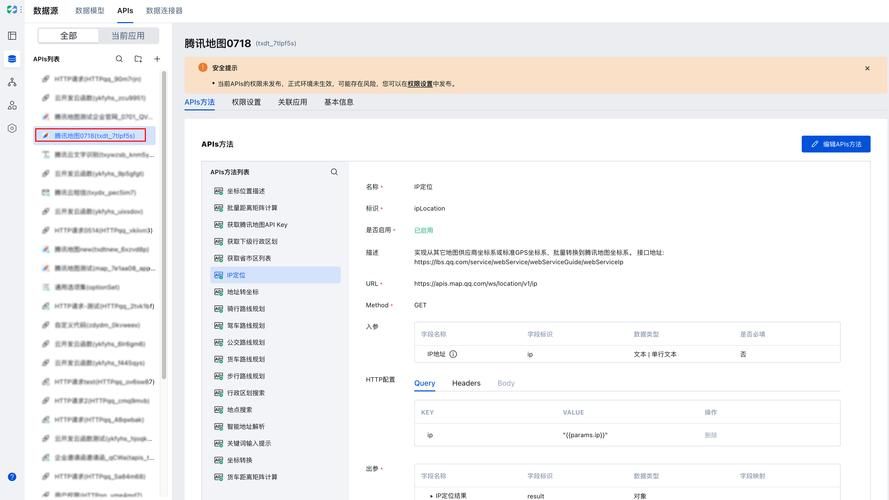
Task: Open the user roles icon in sidebar
Action: click(x=12, y=105)
